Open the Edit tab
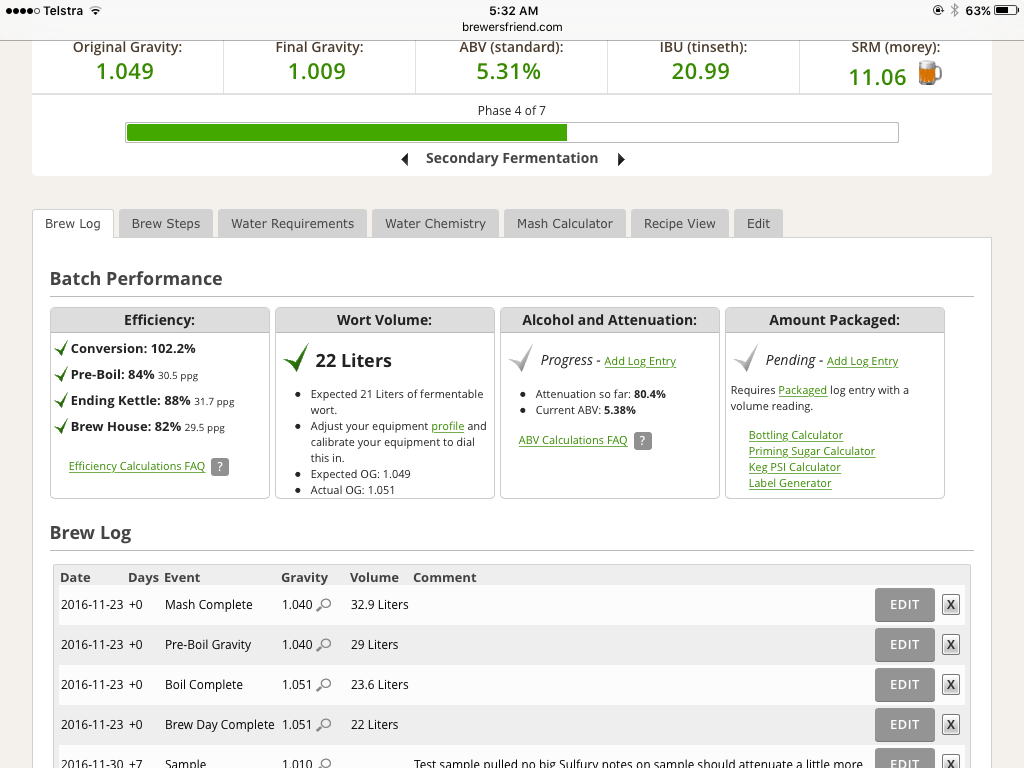Screen dimensions: 1024x768 pos(758,223)
